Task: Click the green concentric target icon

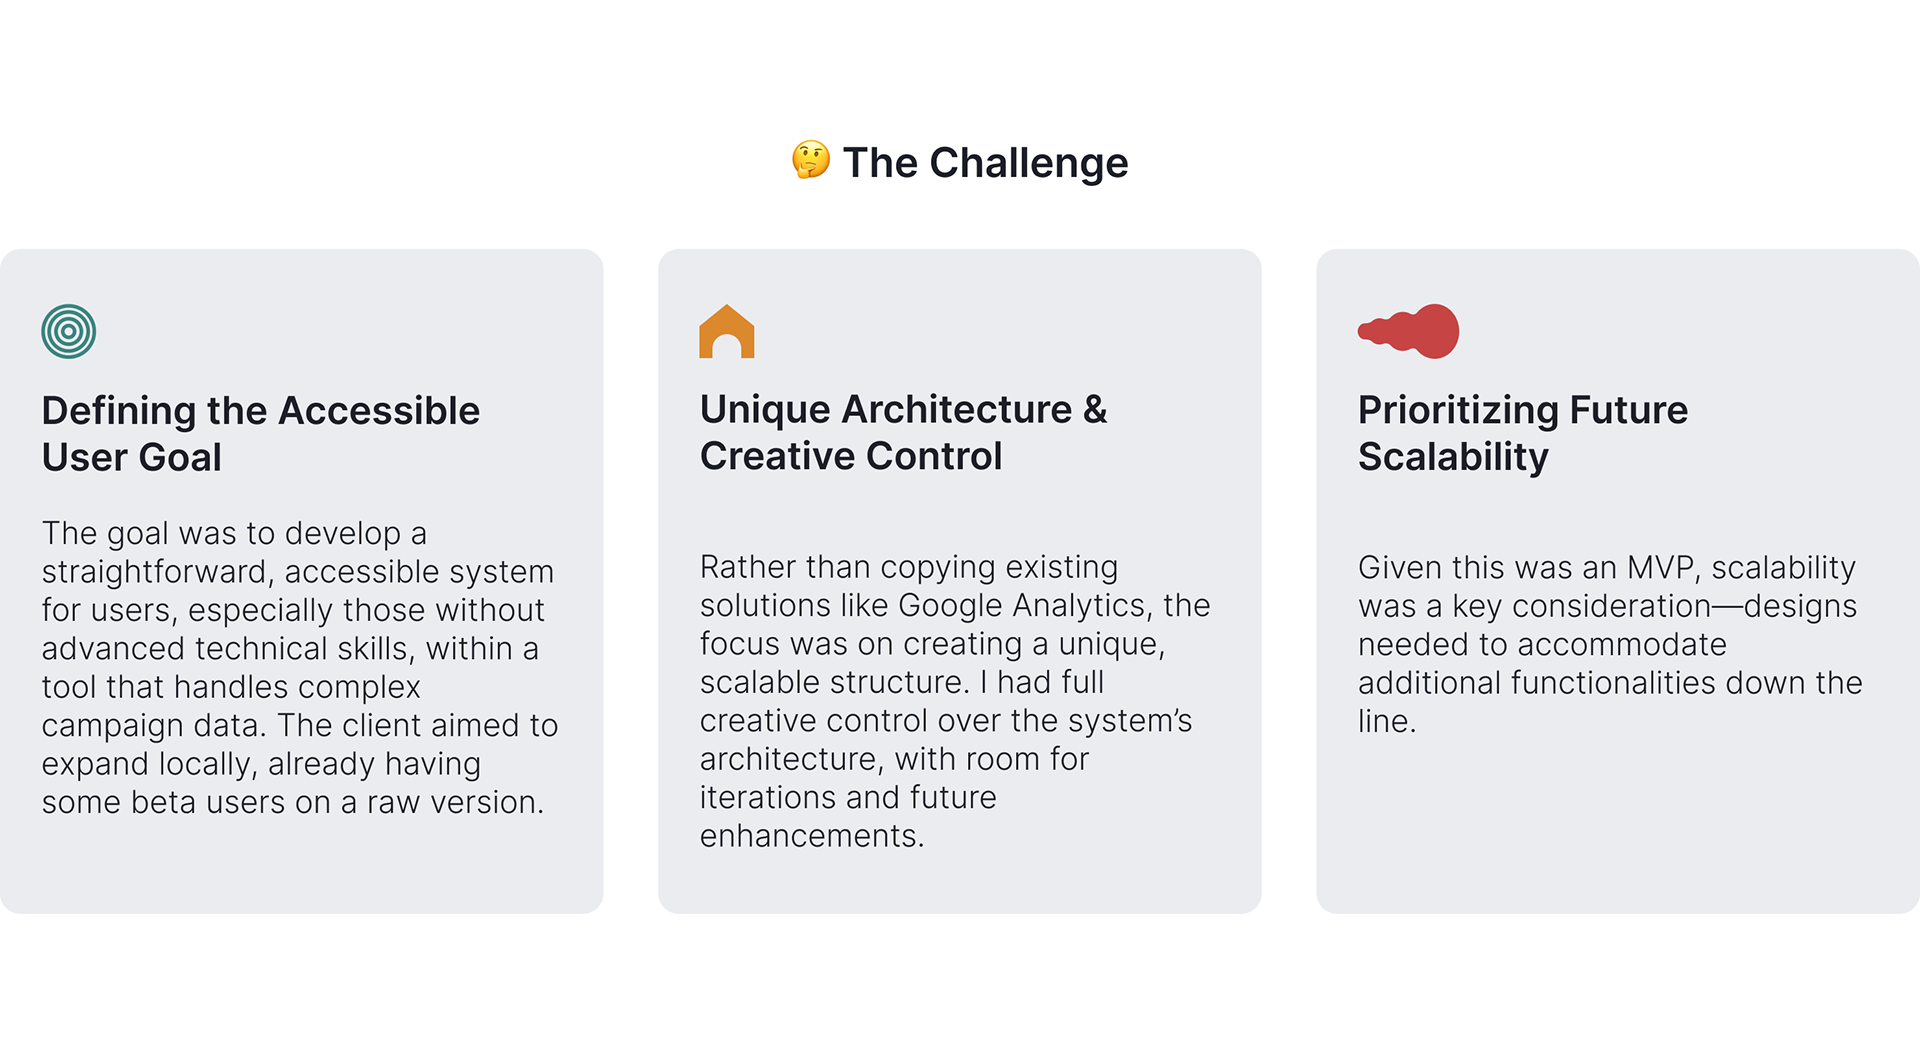Action: [x=68, y=331]
